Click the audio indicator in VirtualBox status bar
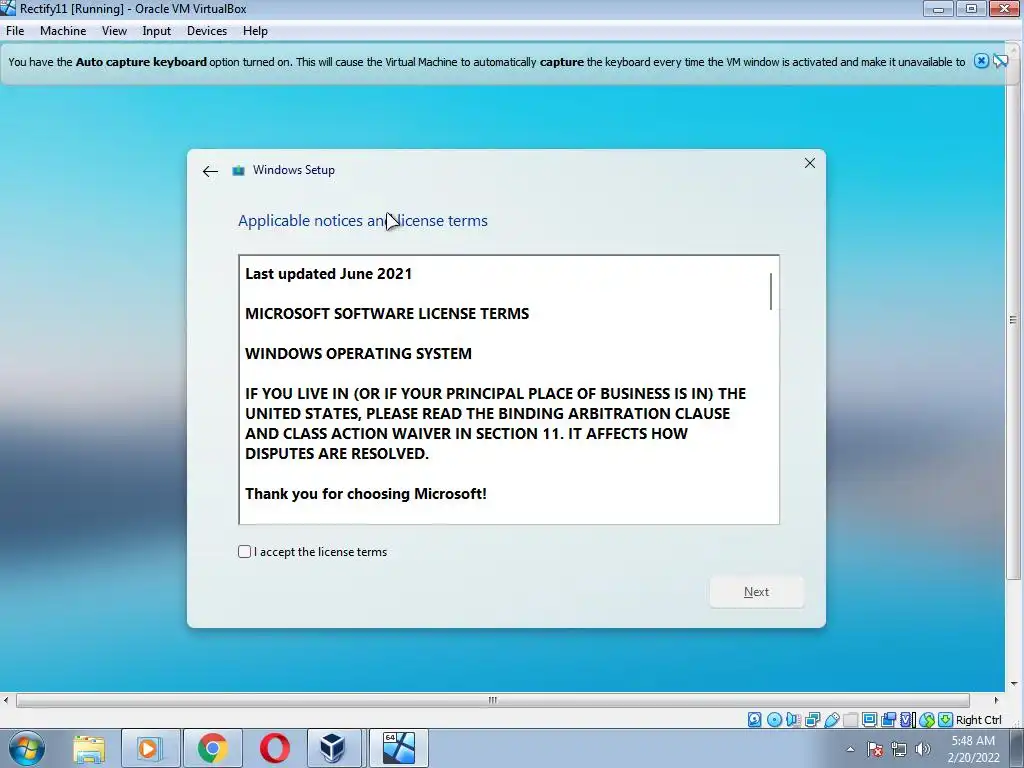This screenshot has width=1024, height=768. (793, 720)
